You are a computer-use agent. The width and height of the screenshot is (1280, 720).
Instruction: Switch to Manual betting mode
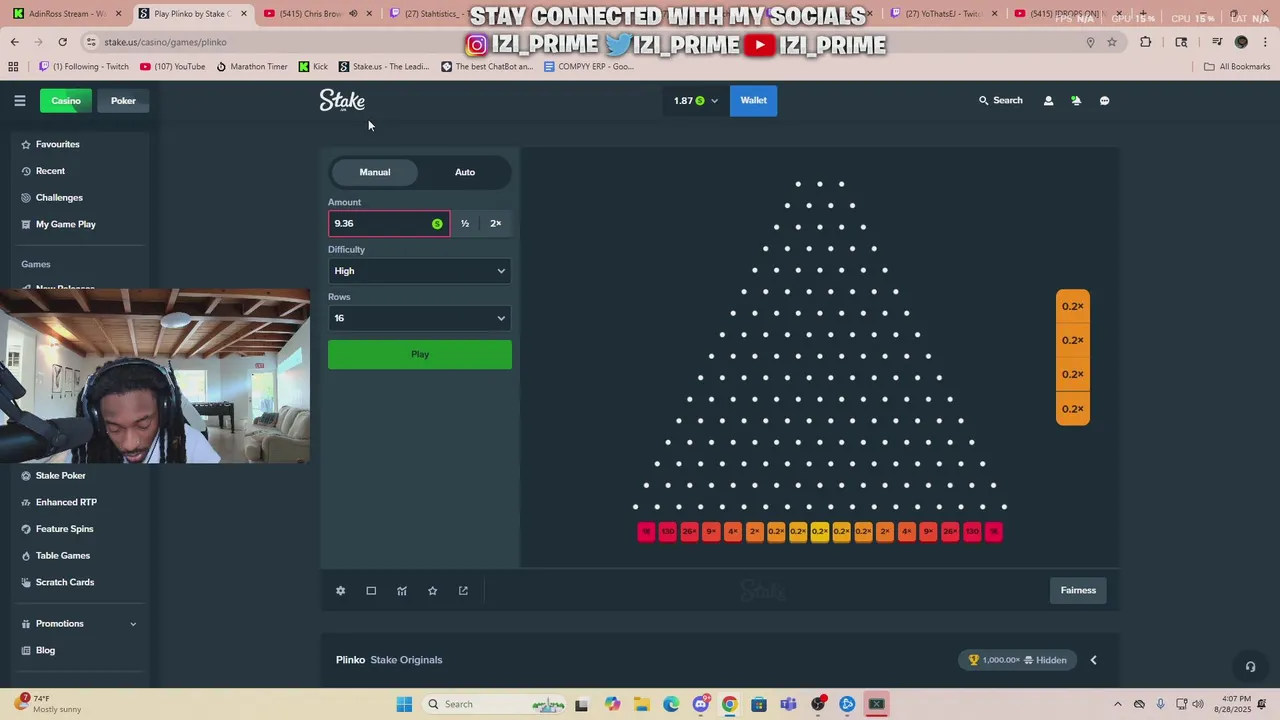[375, 172]
